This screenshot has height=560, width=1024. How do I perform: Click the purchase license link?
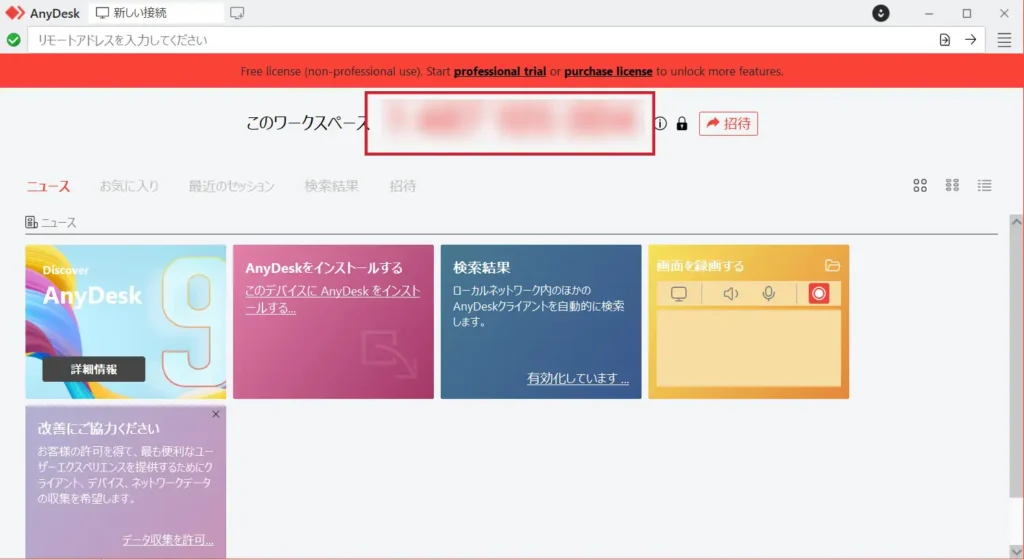coord(608,72)
